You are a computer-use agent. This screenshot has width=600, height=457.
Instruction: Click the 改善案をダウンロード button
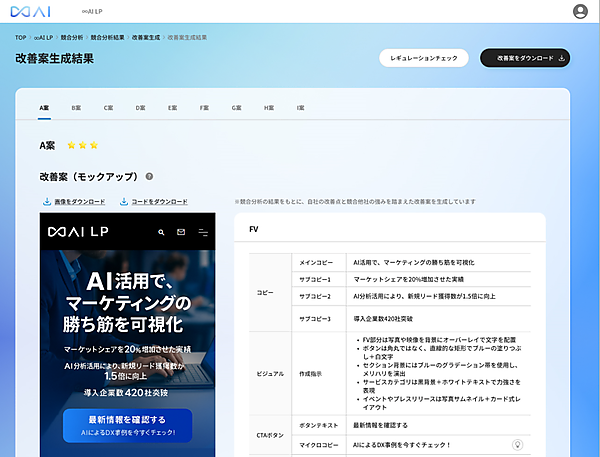(x=525, y=58)
